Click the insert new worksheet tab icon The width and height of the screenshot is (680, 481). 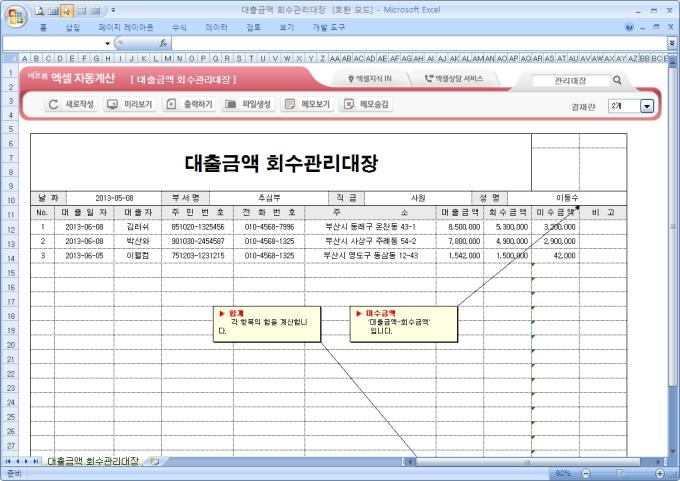[154, 461]
